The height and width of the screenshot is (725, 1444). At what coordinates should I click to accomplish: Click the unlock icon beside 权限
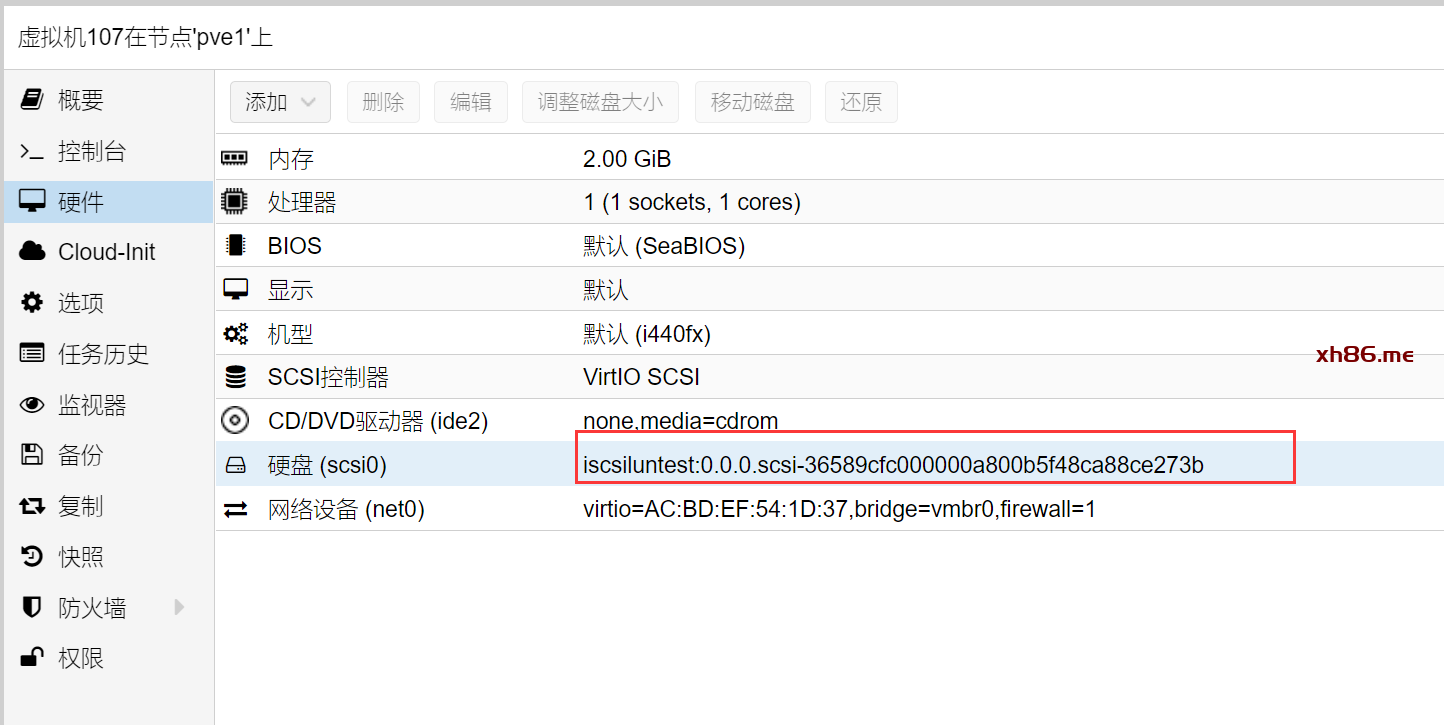pyautogui.click(x=32, y=657)
